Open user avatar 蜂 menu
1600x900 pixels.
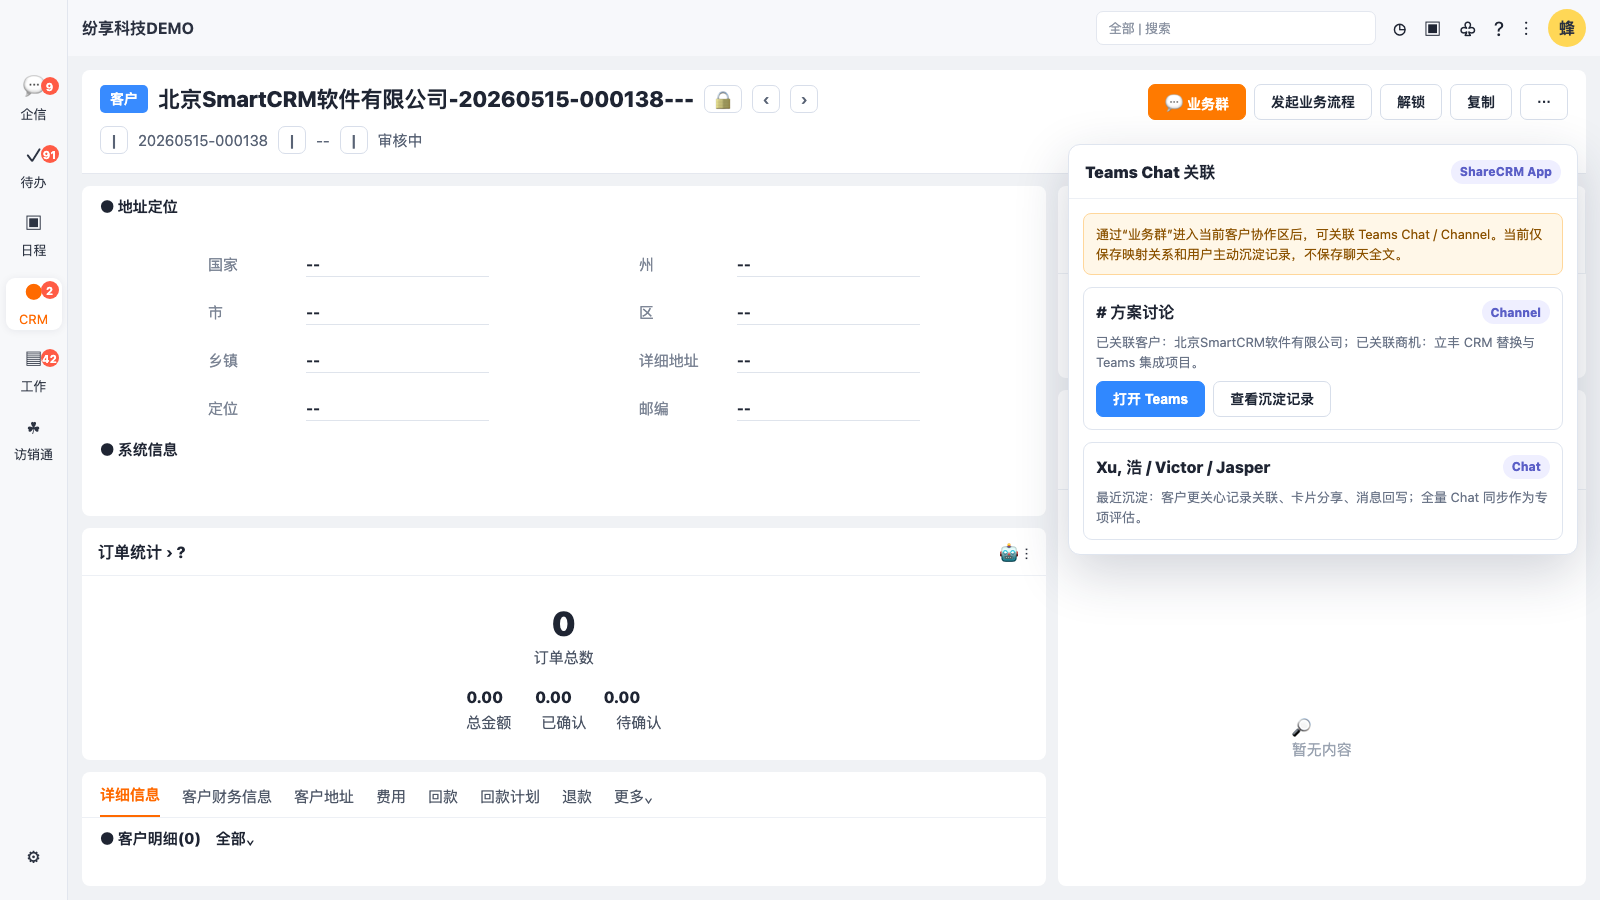click(x=1567, y=28)
